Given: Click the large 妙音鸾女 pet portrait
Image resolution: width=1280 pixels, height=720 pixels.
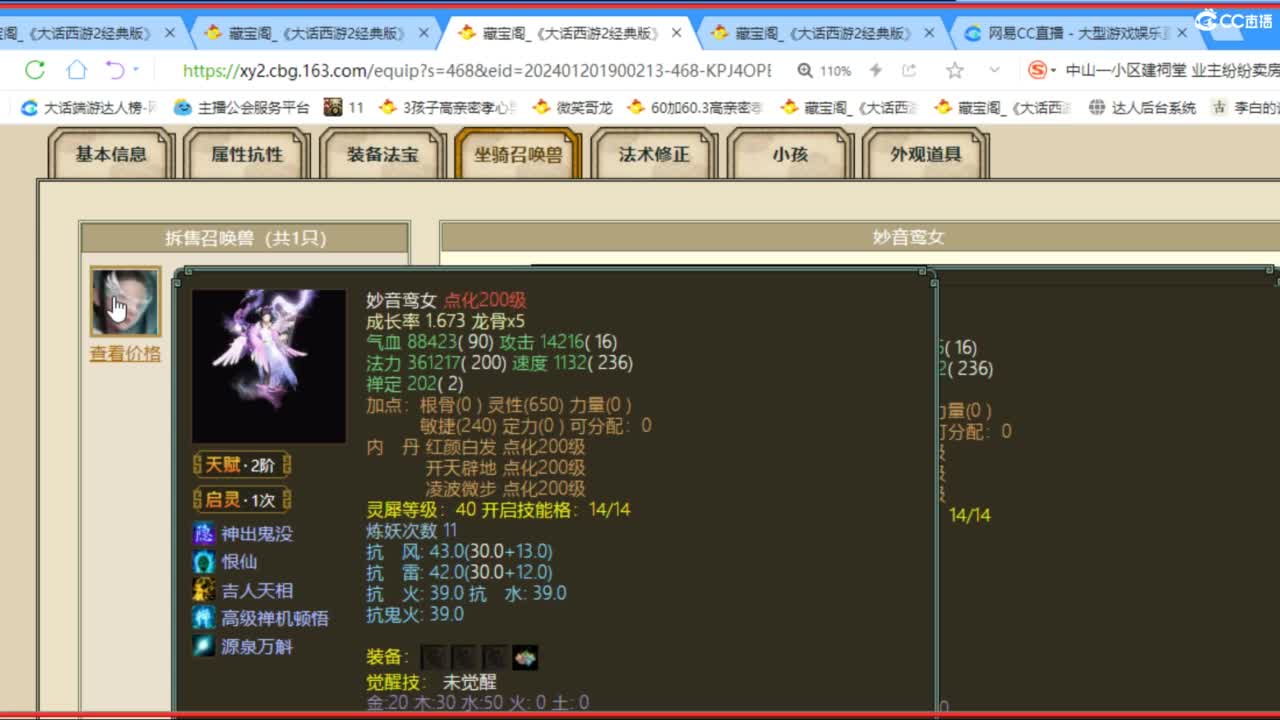Looking at the screenshot, I should click(x=269, y=366).
